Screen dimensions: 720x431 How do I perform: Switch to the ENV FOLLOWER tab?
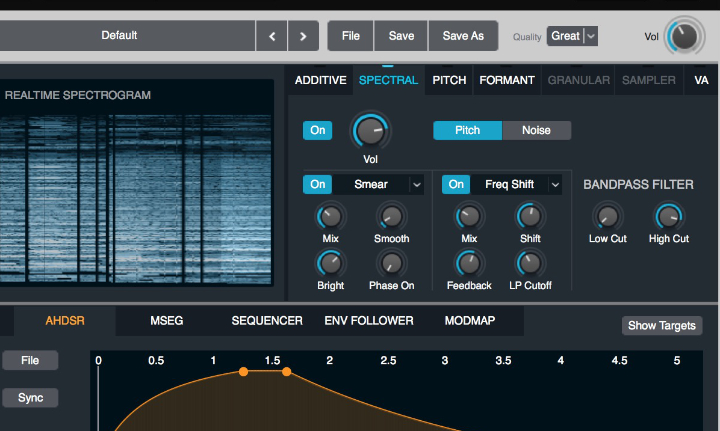click(369, 321)
